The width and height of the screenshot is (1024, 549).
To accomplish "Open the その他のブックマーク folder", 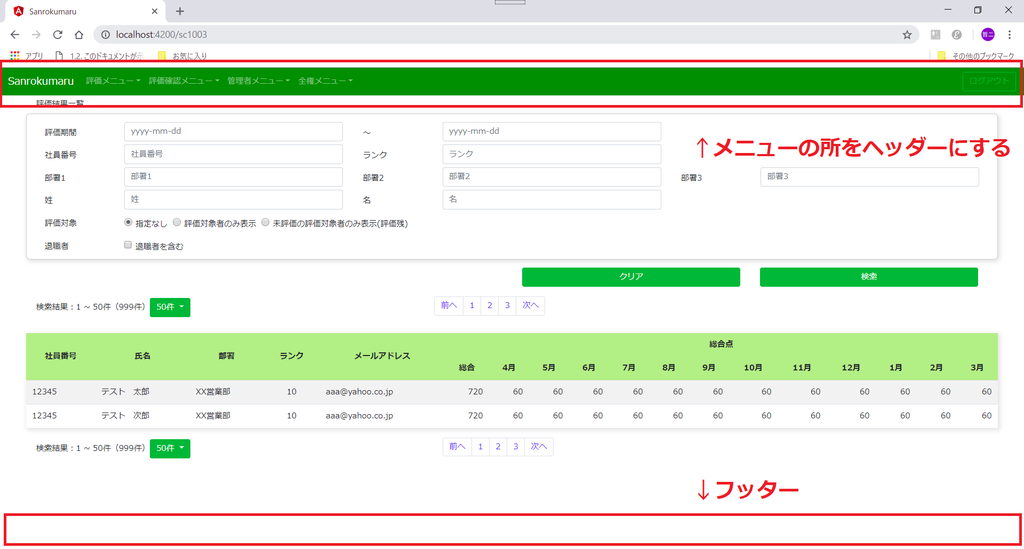I will coord(976,56).
